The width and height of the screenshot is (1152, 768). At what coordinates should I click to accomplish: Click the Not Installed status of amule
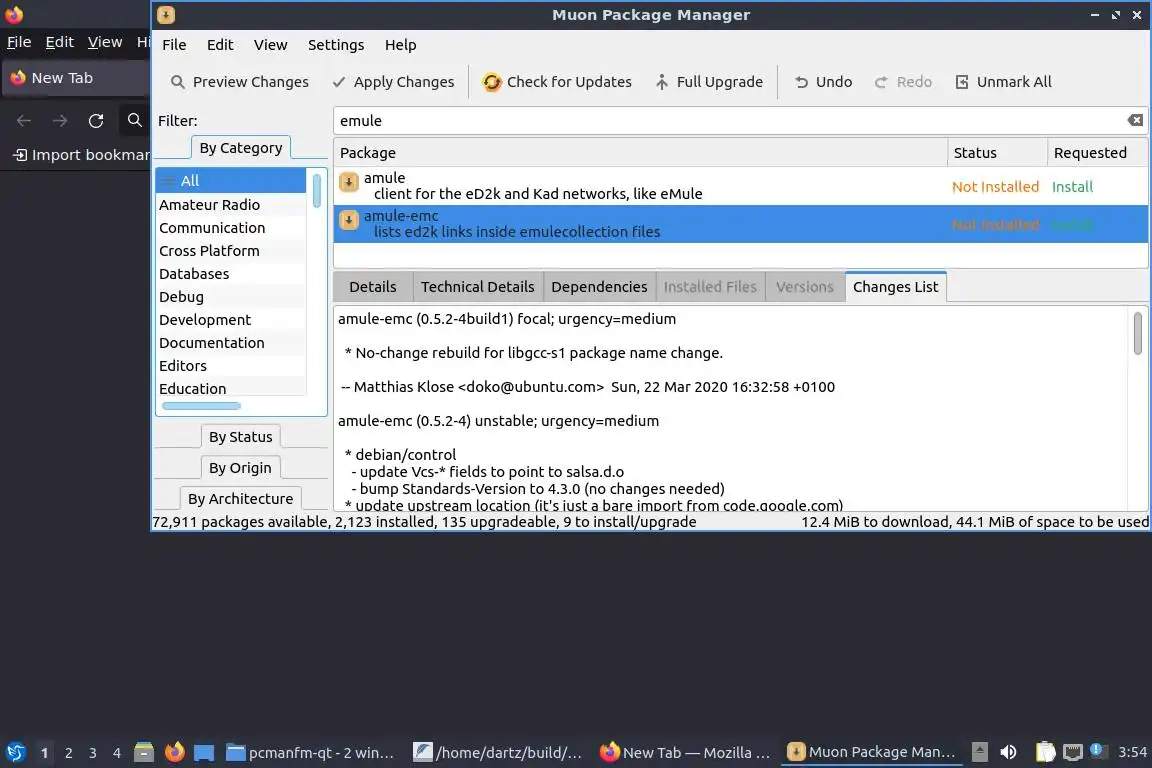[995, 187]
